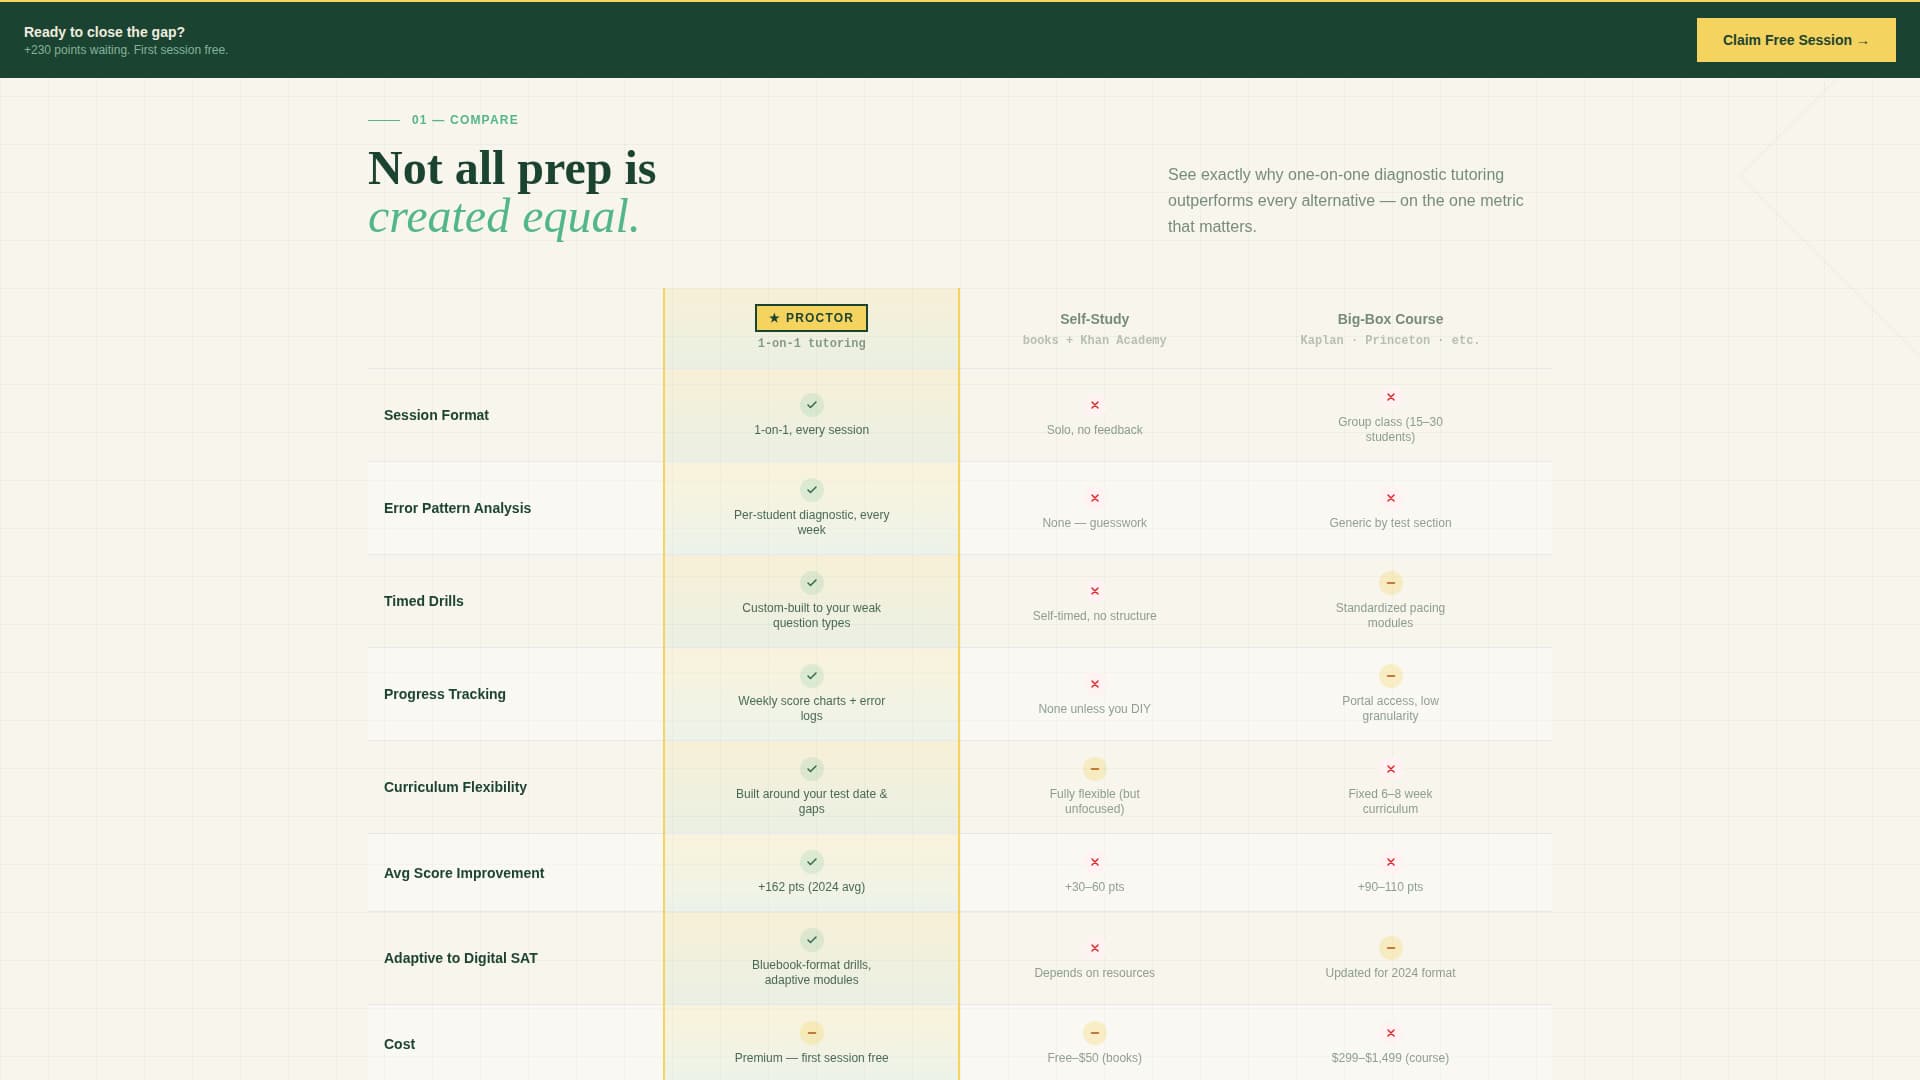The image size is (1920, 1080).
Task: Click 'Ready to close the gap?' banner text
Action: pyautogui.click(x=104, y=32)
